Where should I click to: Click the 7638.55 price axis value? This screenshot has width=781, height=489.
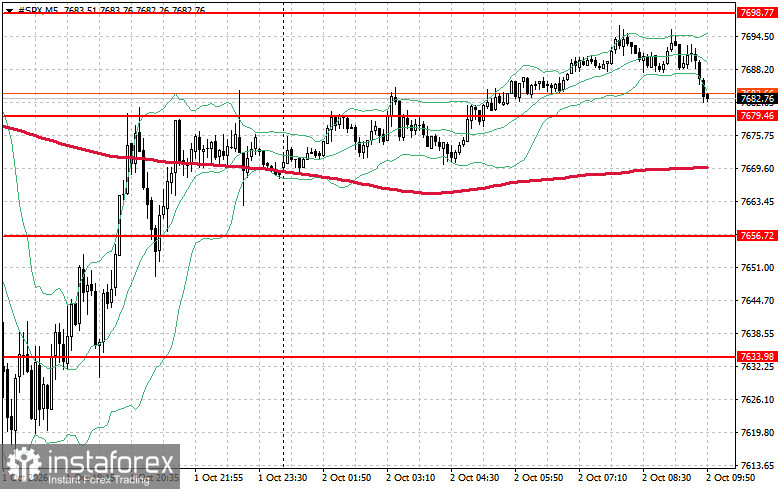(x=757, y=334)
